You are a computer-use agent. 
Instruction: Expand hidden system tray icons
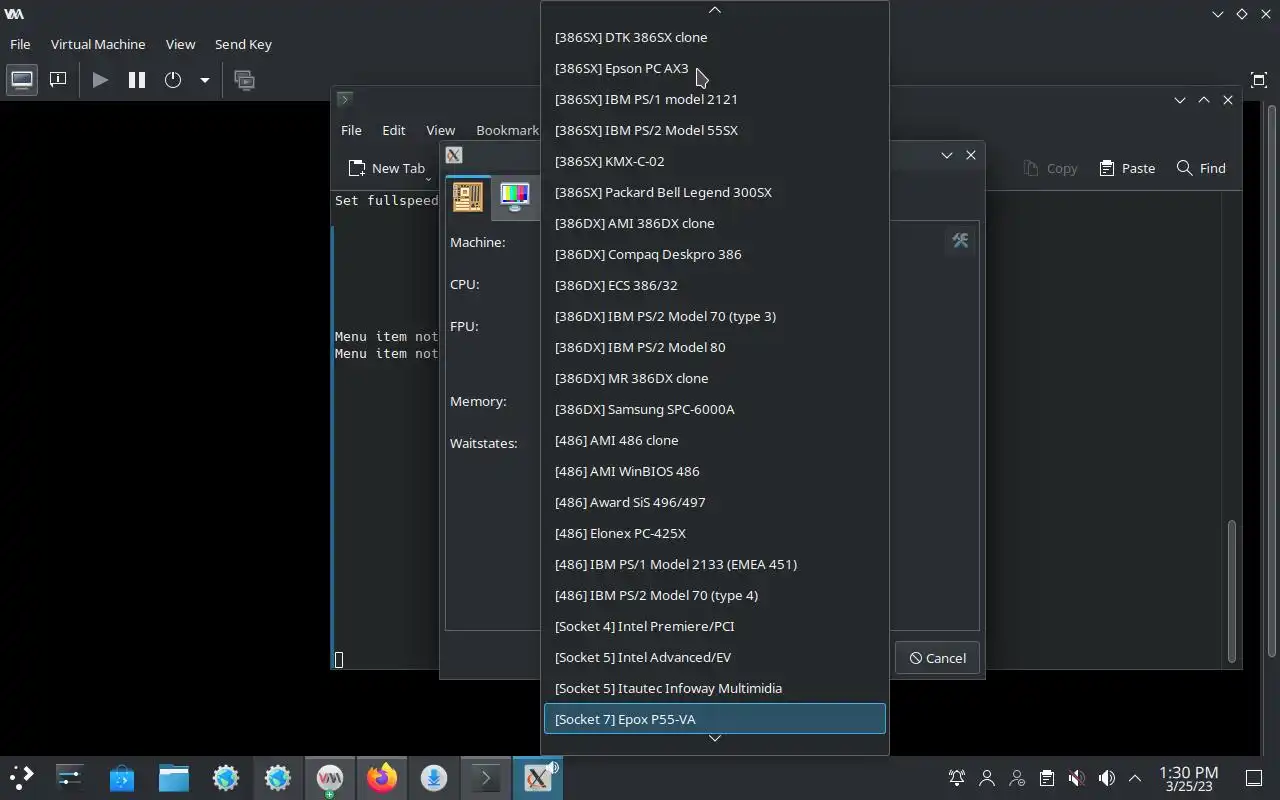(1135, 778)
